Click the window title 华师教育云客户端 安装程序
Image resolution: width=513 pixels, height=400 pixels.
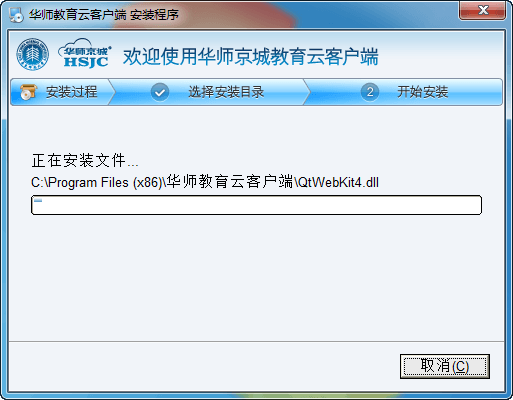(x=104, y=15)
